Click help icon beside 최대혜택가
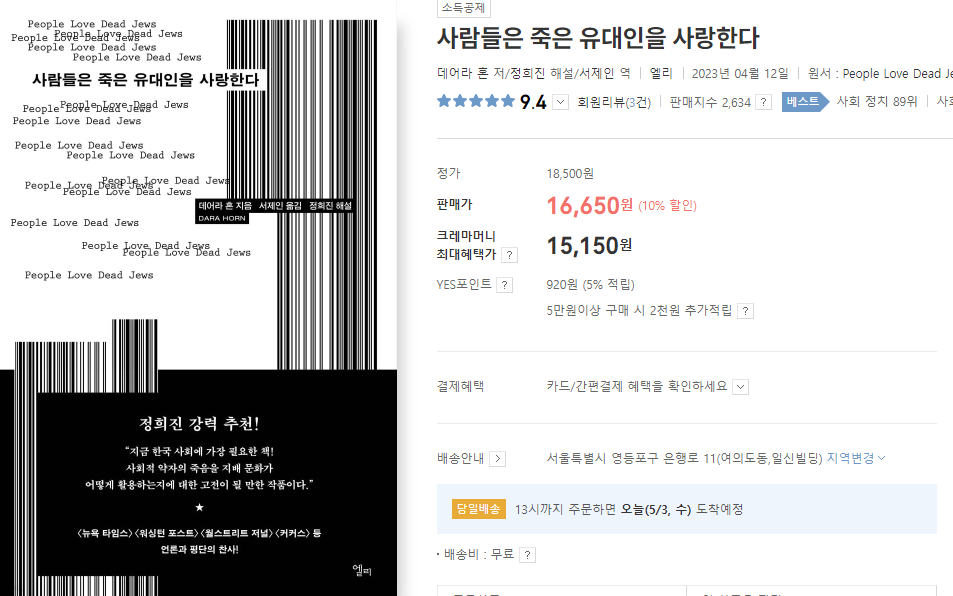Viewport: 953px width, 596px height. 509,255
